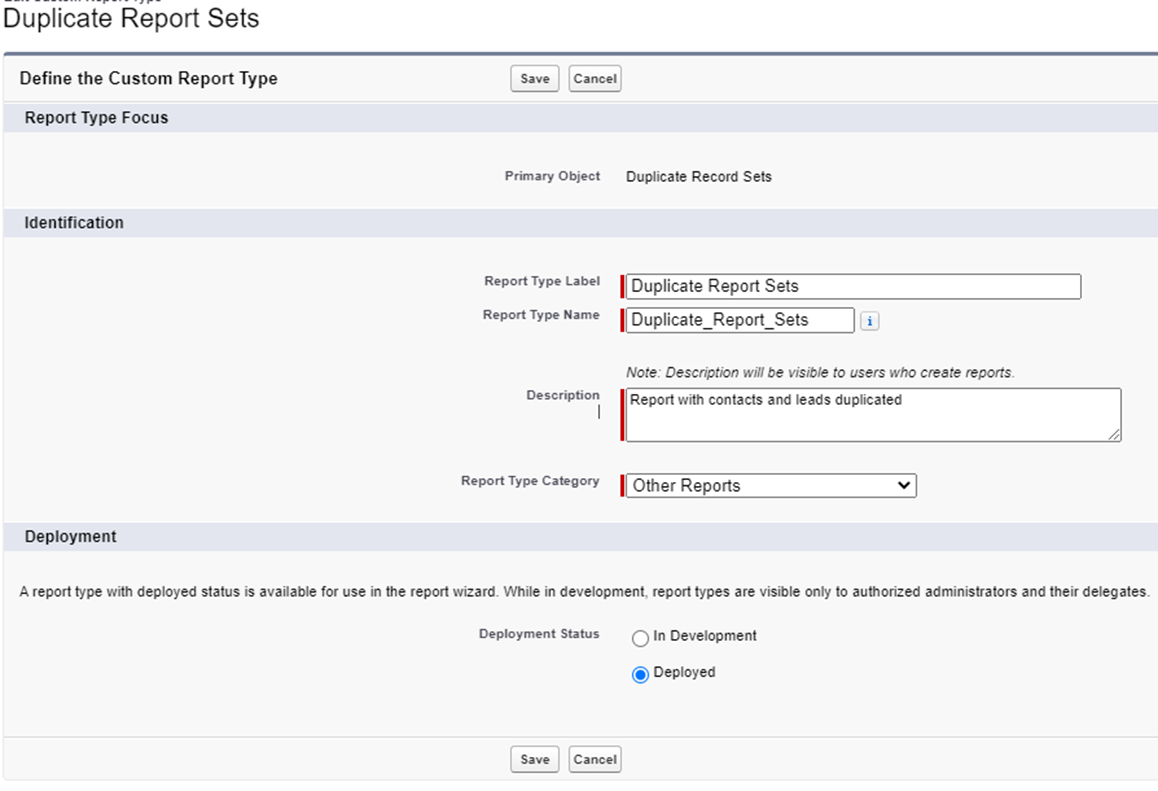Click the Description textarea resize handle
The height and width of the screenshot is (791, 1158).
point(1114,435)
